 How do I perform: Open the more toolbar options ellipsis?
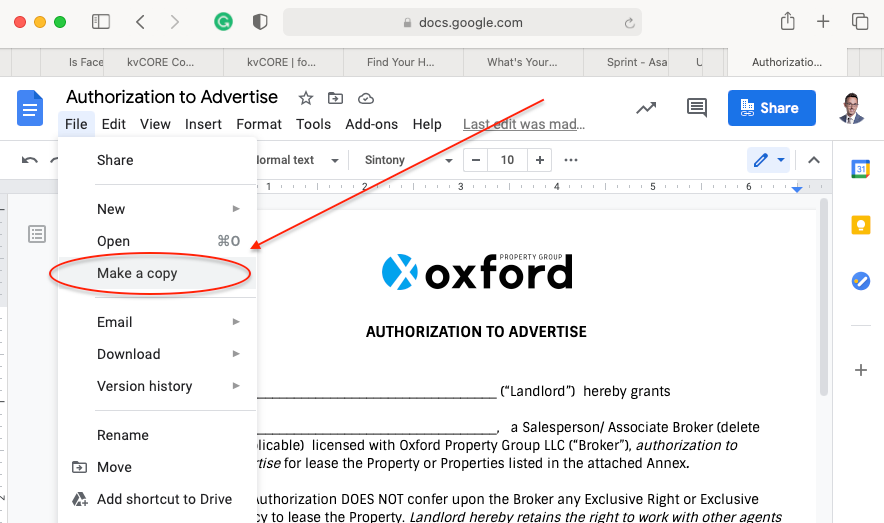571,160
